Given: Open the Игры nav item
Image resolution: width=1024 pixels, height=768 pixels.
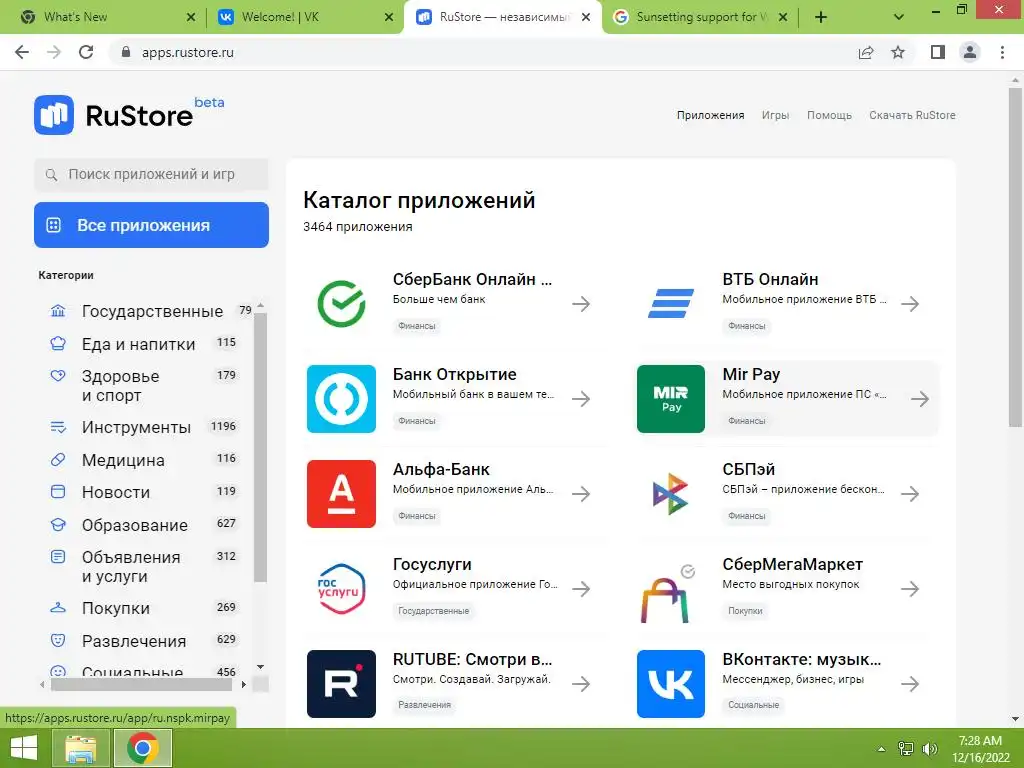Looking at the screenshot, I should [775, 115].
